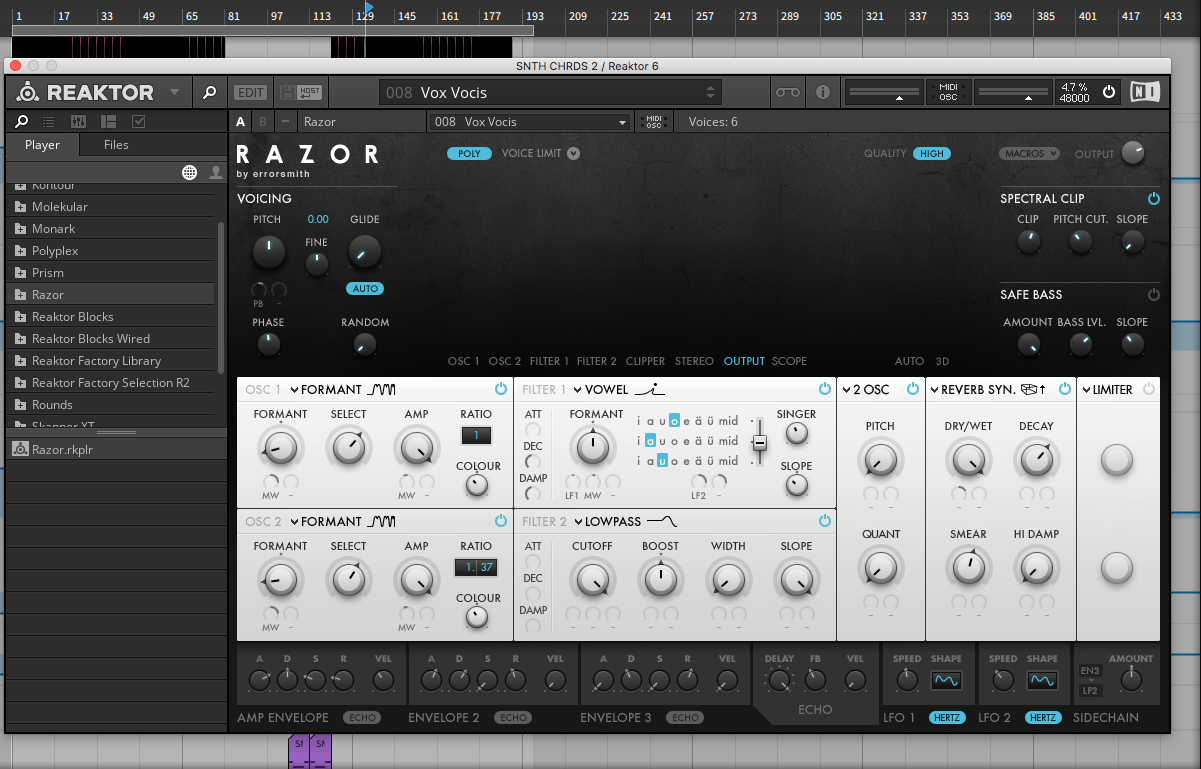Click the user content person icon

[215, 173]
